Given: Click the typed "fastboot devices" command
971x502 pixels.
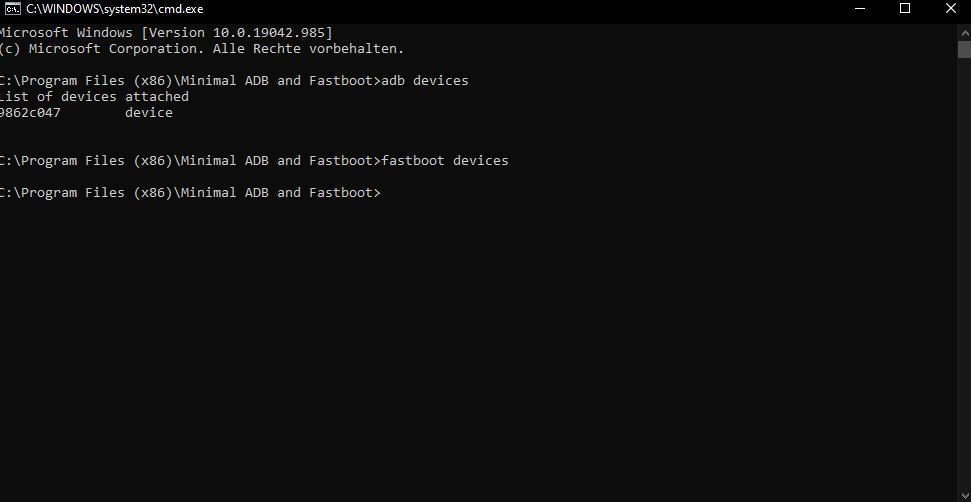Looking at the screenshot, I should coord(445,160).
